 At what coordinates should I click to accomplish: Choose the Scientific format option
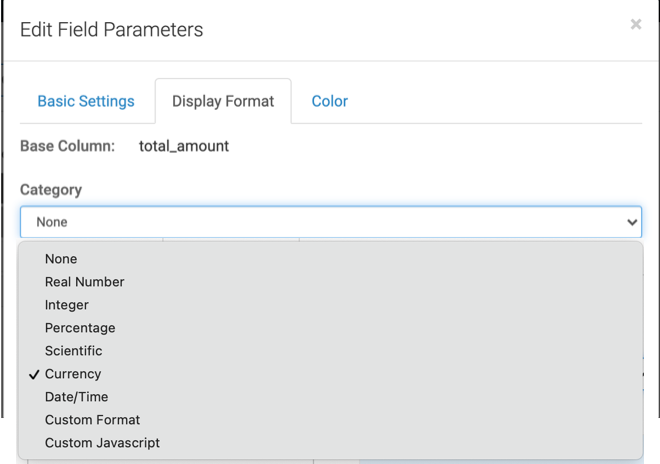[x=73, y=351]
